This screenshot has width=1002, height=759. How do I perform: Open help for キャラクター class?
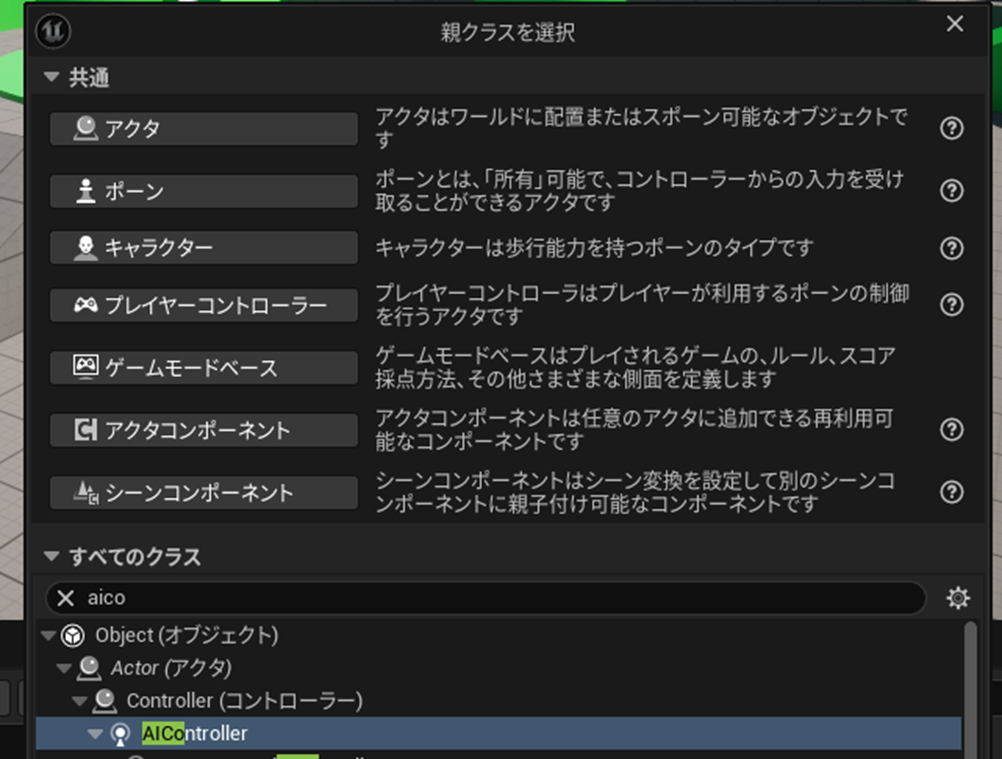[952, 248]
